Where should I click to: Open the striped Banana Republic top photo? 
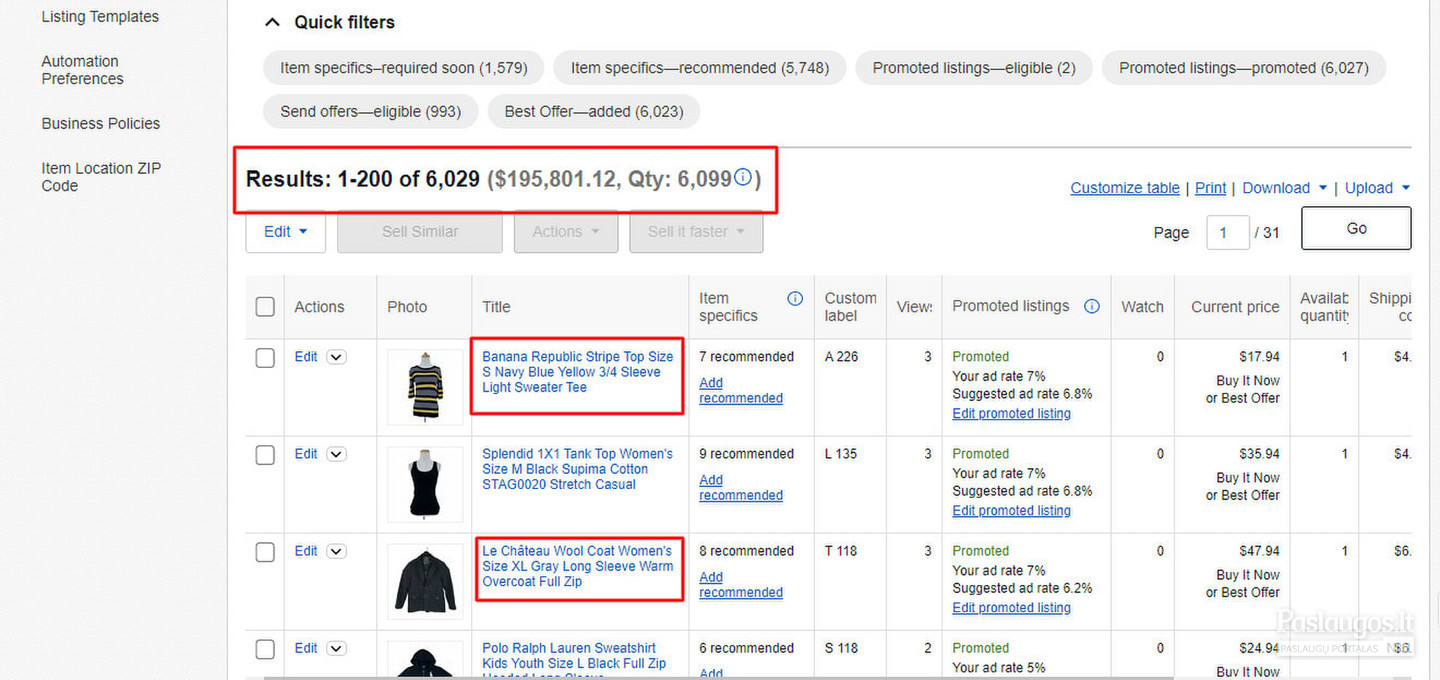(425, 387)
